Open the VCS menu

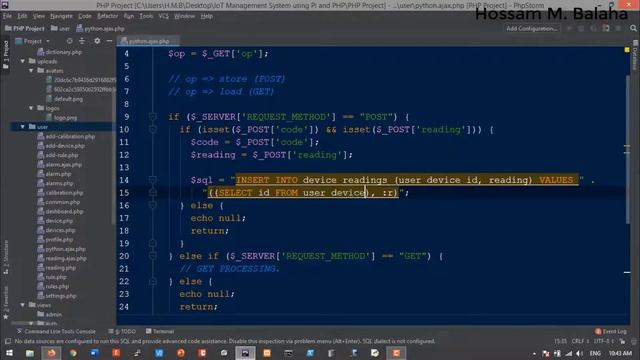pyautogui.click(x=164, y=16)
